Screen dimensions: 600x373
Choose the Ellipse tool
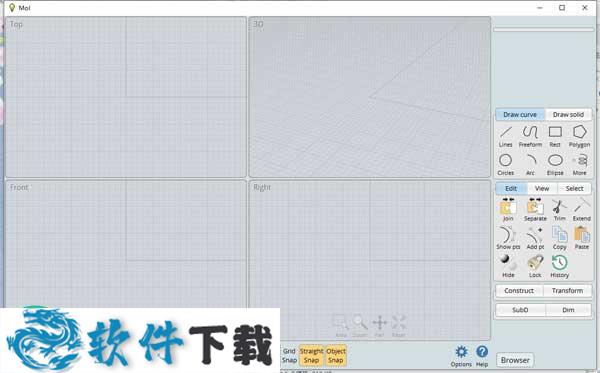point(555,165)
